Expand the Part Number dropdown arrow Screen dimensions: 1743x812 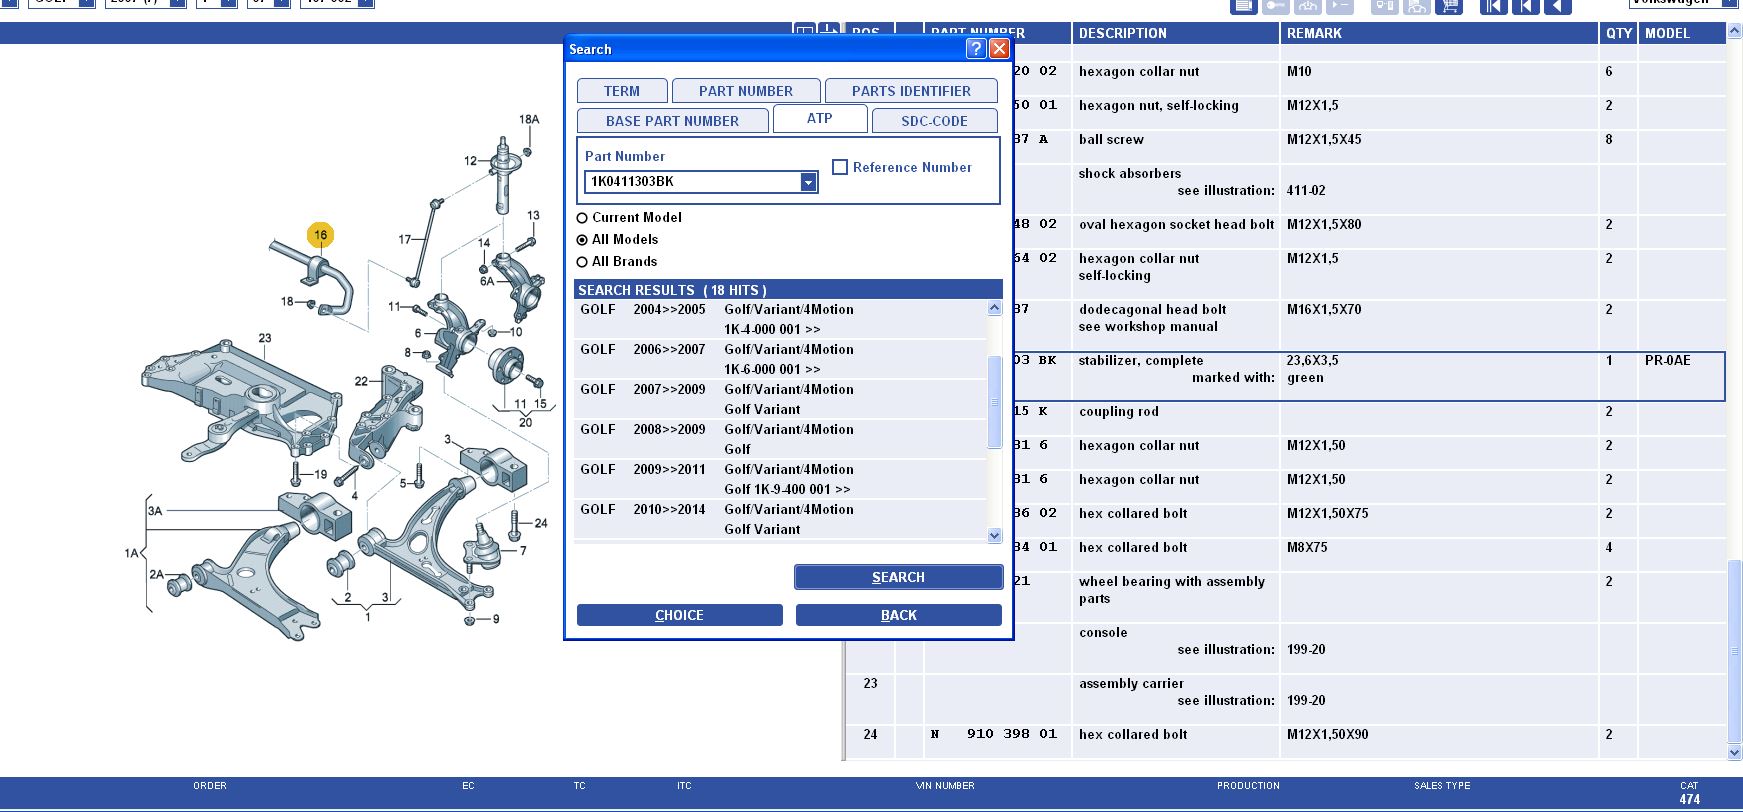tap(808, 182)
